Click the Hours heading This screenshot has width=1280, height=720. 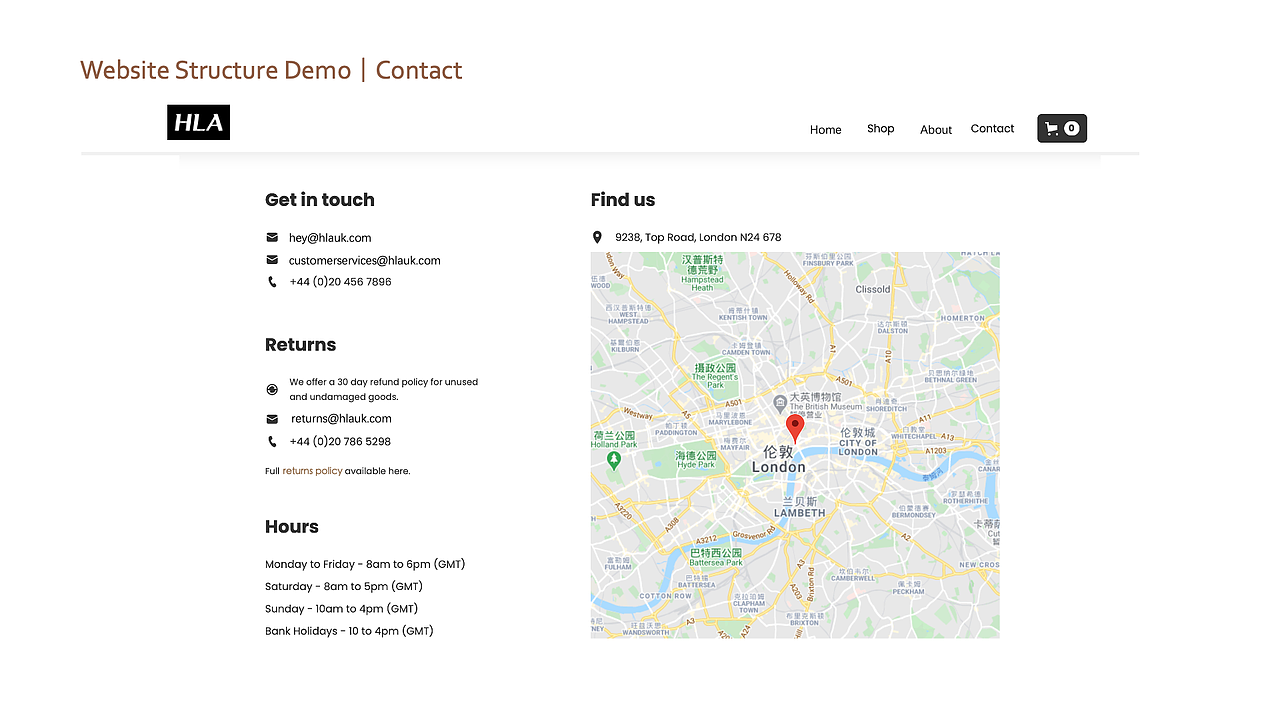292,527
